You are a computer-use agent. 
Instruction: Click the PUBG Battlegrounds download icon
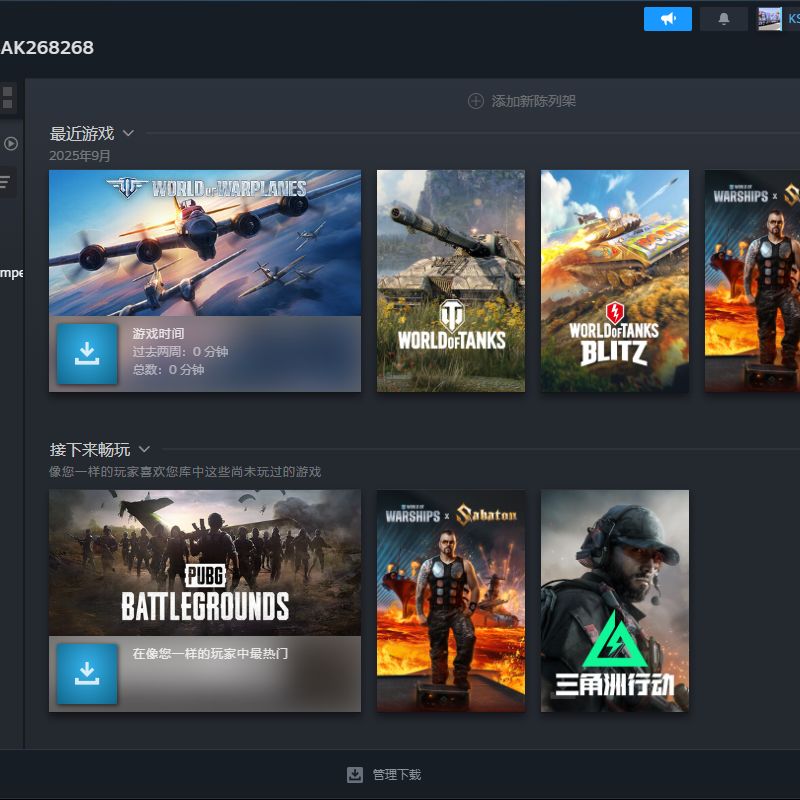tap(87, 674)
